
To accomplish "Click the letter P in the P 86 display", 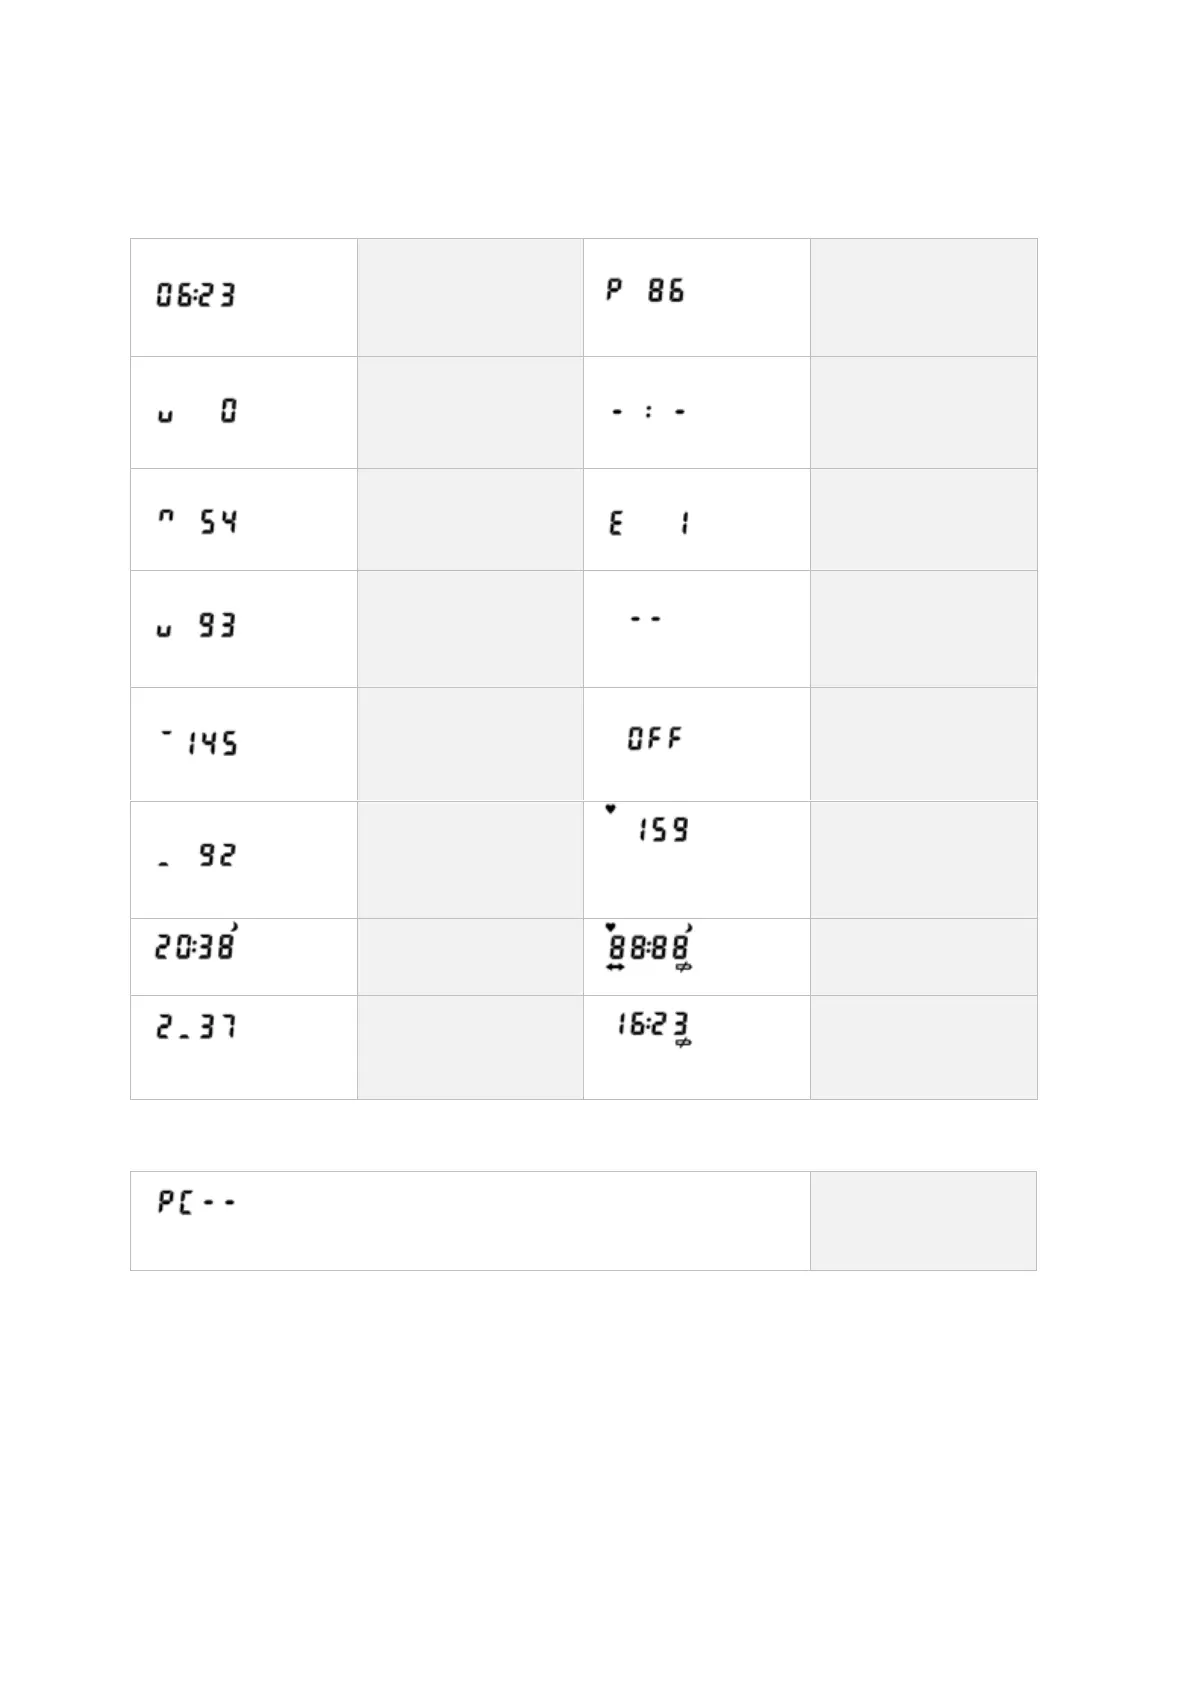I will (615, 290).
